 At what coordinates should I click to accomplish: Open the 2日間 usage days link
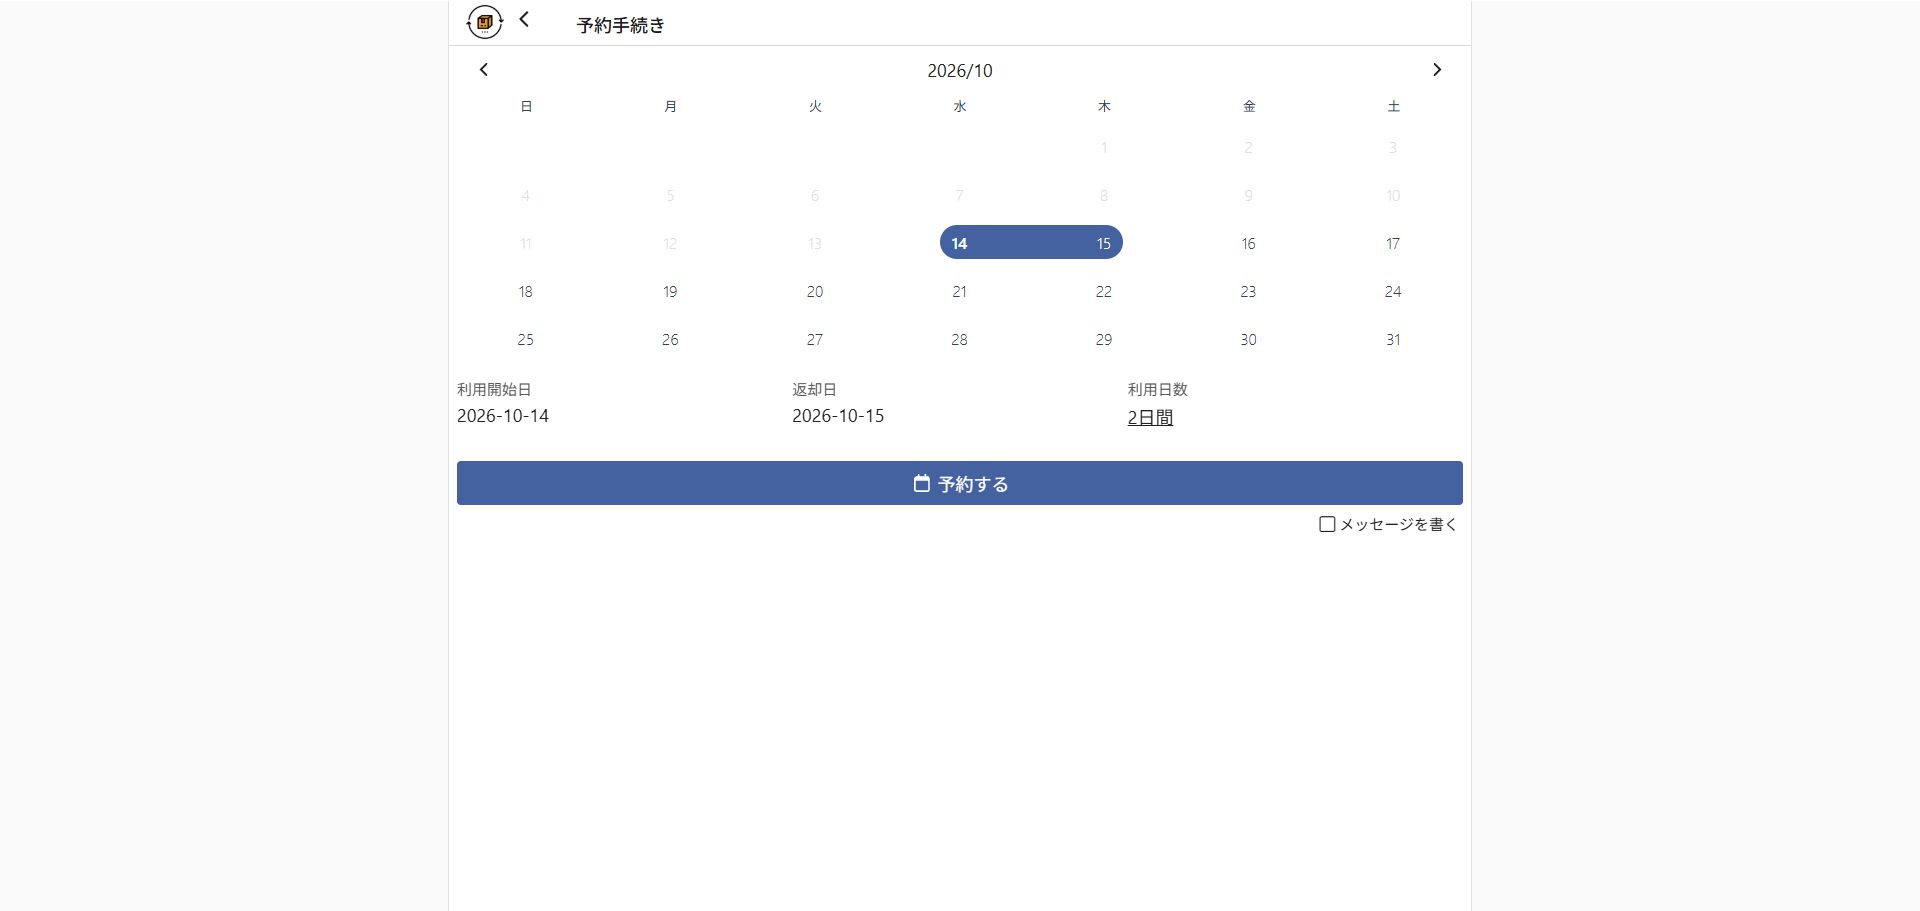[1150, 417]
